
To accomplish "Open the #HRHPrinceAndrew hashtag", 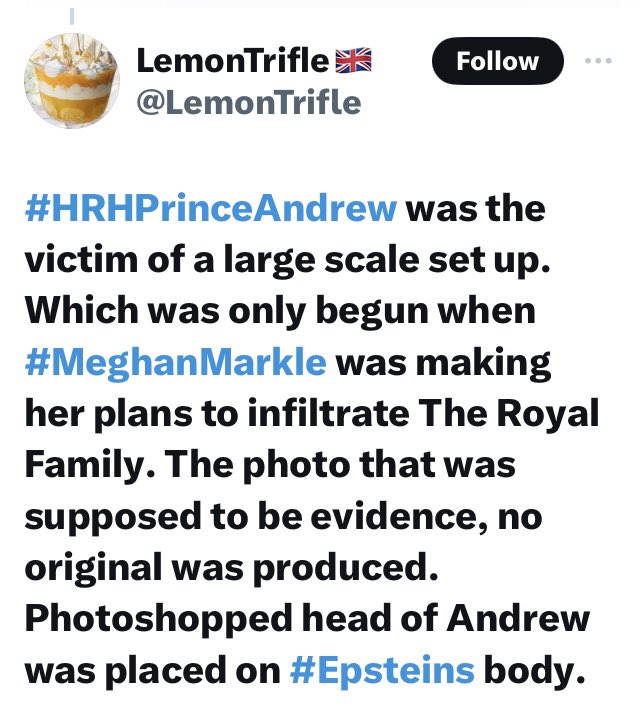I will pos(211,209).
